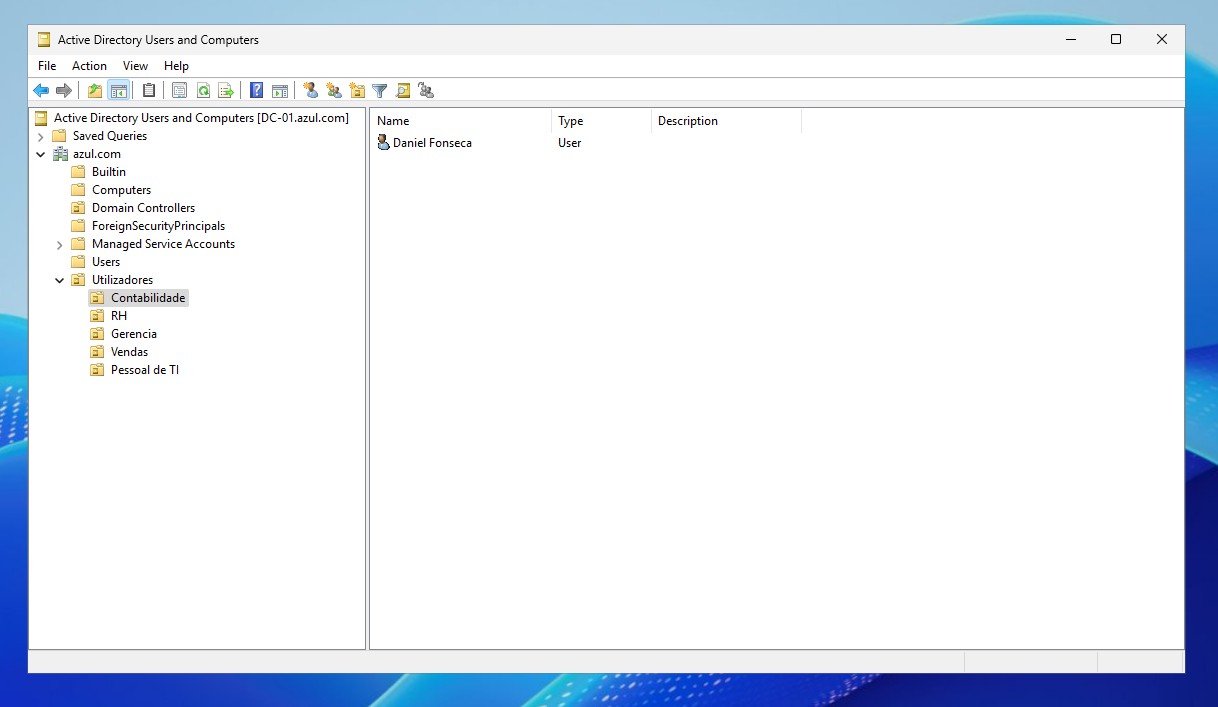Image resolution: width=1218 pixels, height=707 pixels.
Task: Create a new group with the toolbar icon
Action: (x=334, y=91)
